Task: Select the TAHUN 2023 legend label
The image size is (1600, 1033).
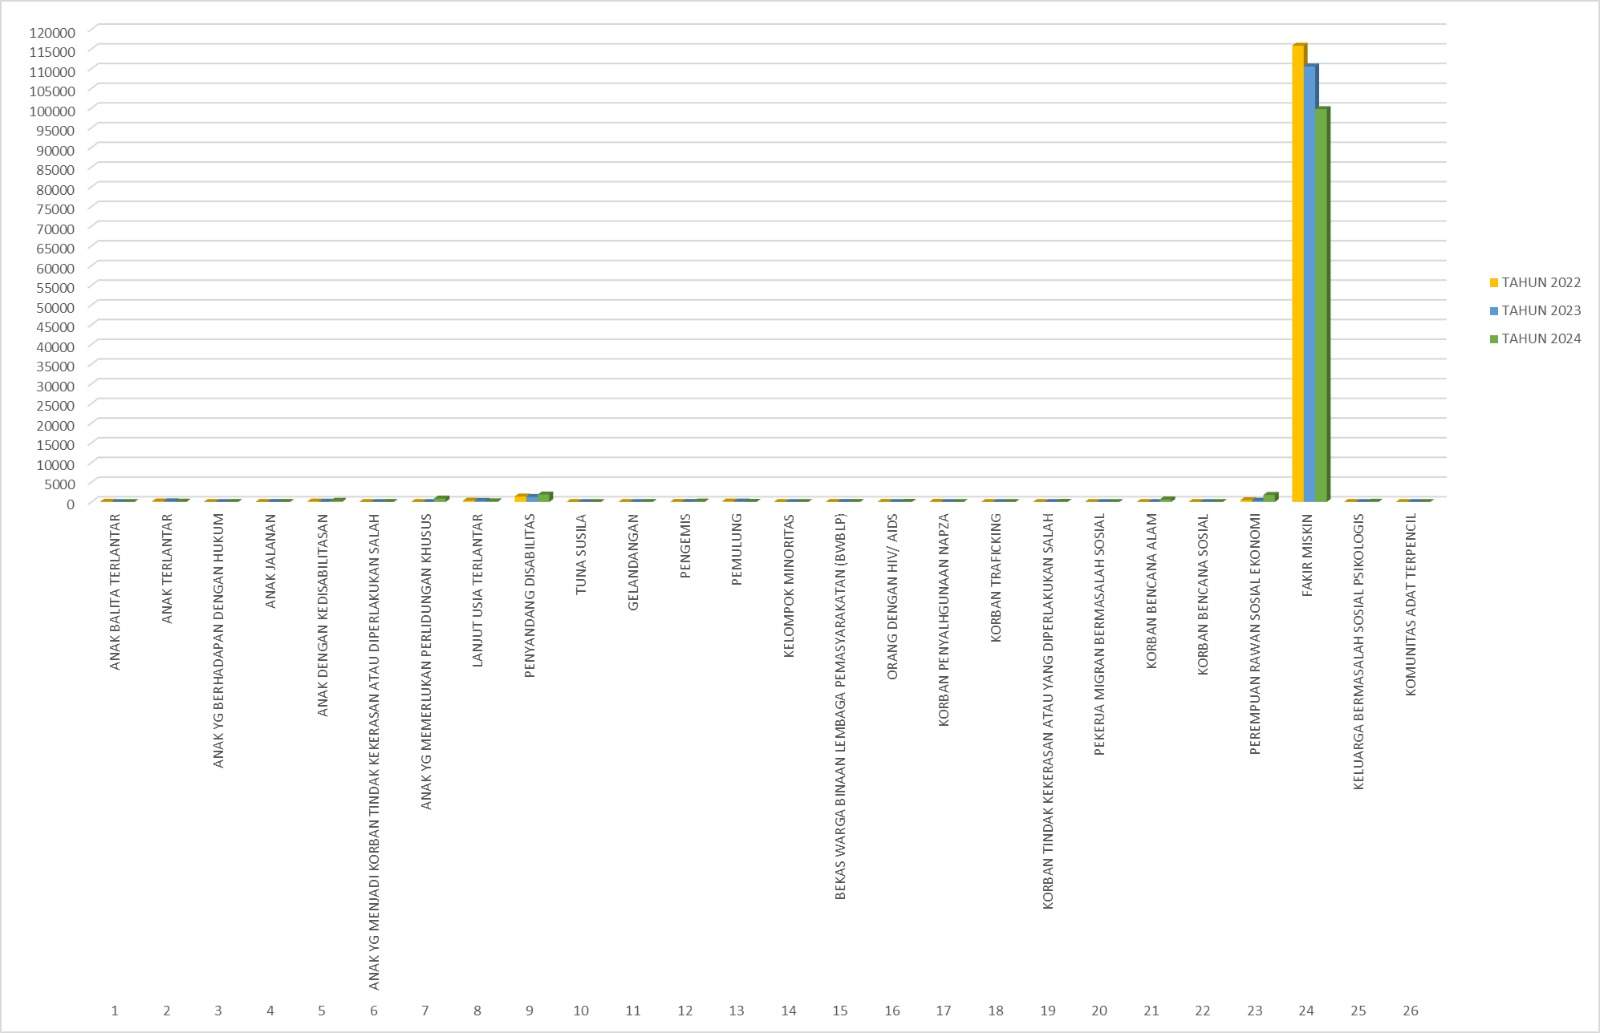Action: (1541, 311)
